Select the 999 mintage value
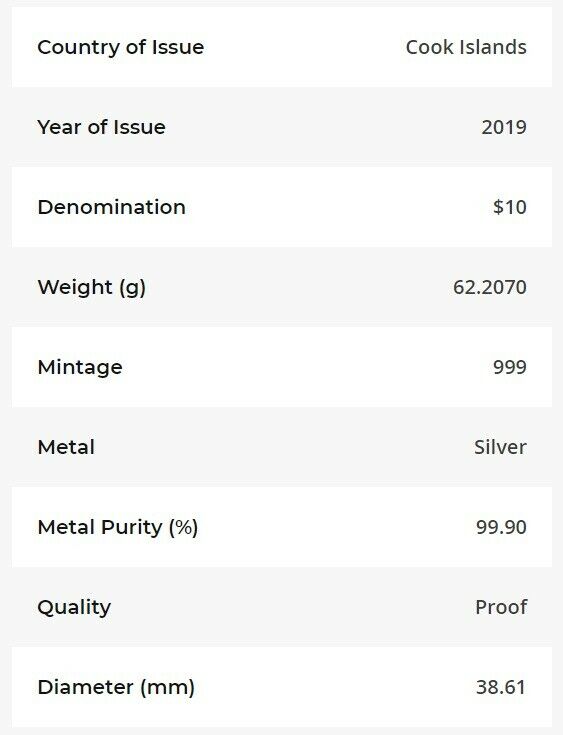 coord(510,367)
